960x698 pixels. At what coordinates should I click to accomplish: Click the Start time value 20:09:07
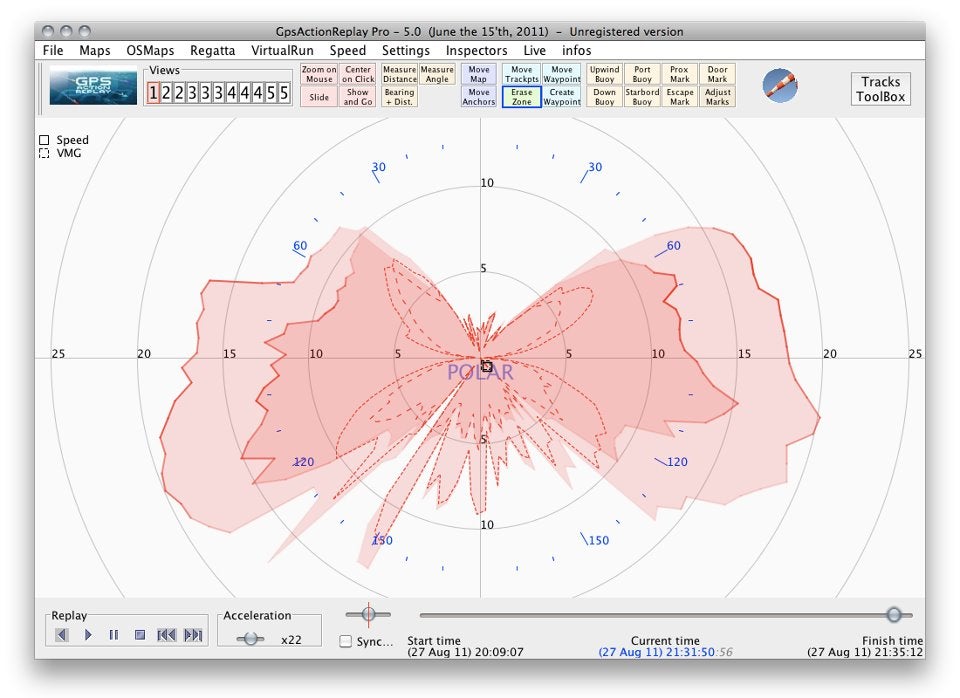click(x=465, y=652)
